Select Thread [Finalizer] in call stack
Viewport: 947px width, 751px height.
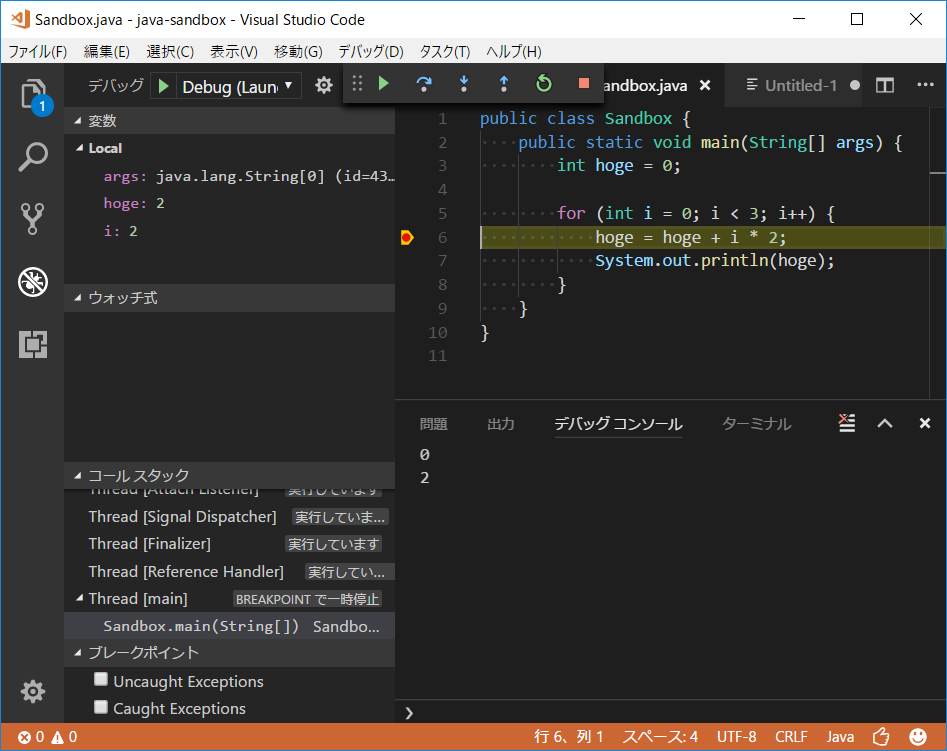click(230, 544)
